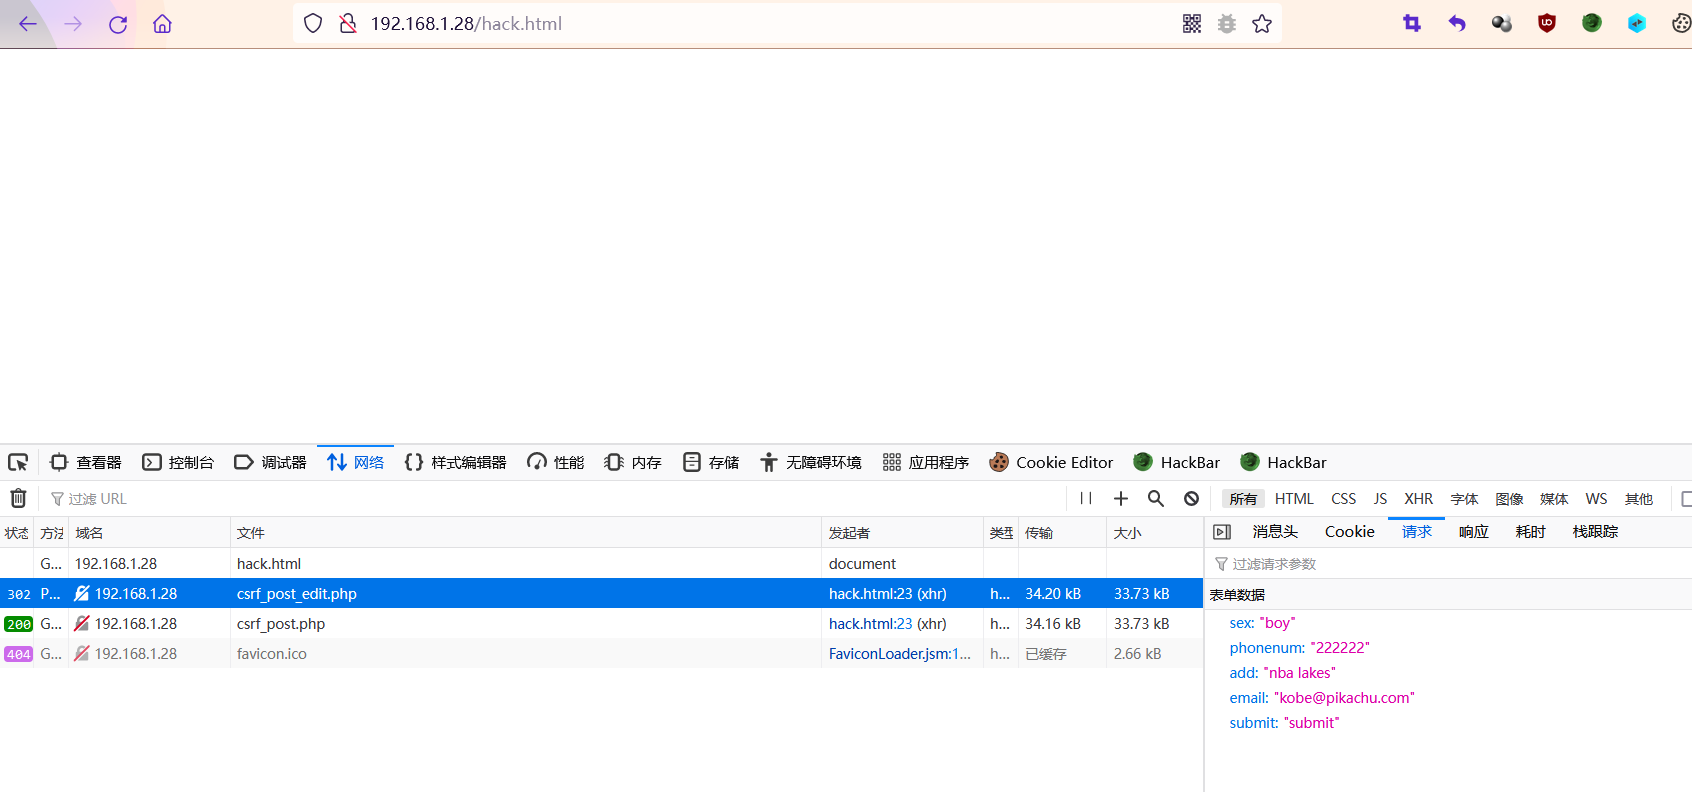Viewport: 1692px width, 792px height.
Task: Click the browser forward arrow
Action: tap(73, 24)
